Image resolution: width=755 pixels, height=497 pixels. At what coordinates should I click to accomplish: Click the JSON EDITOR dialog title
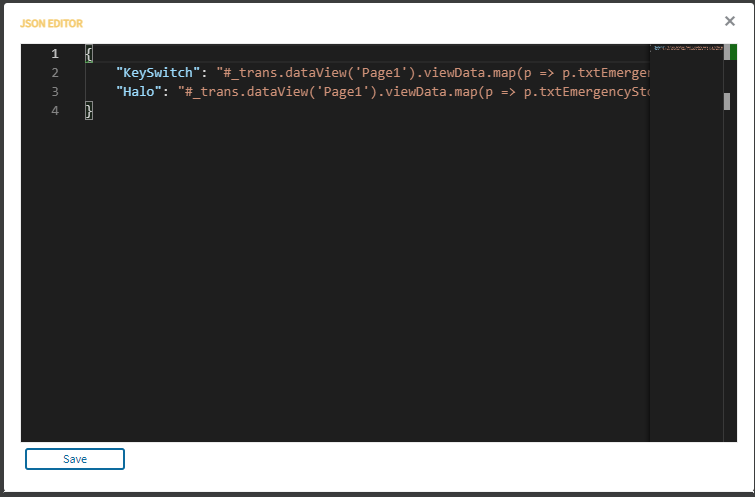(x=51, y=24)
